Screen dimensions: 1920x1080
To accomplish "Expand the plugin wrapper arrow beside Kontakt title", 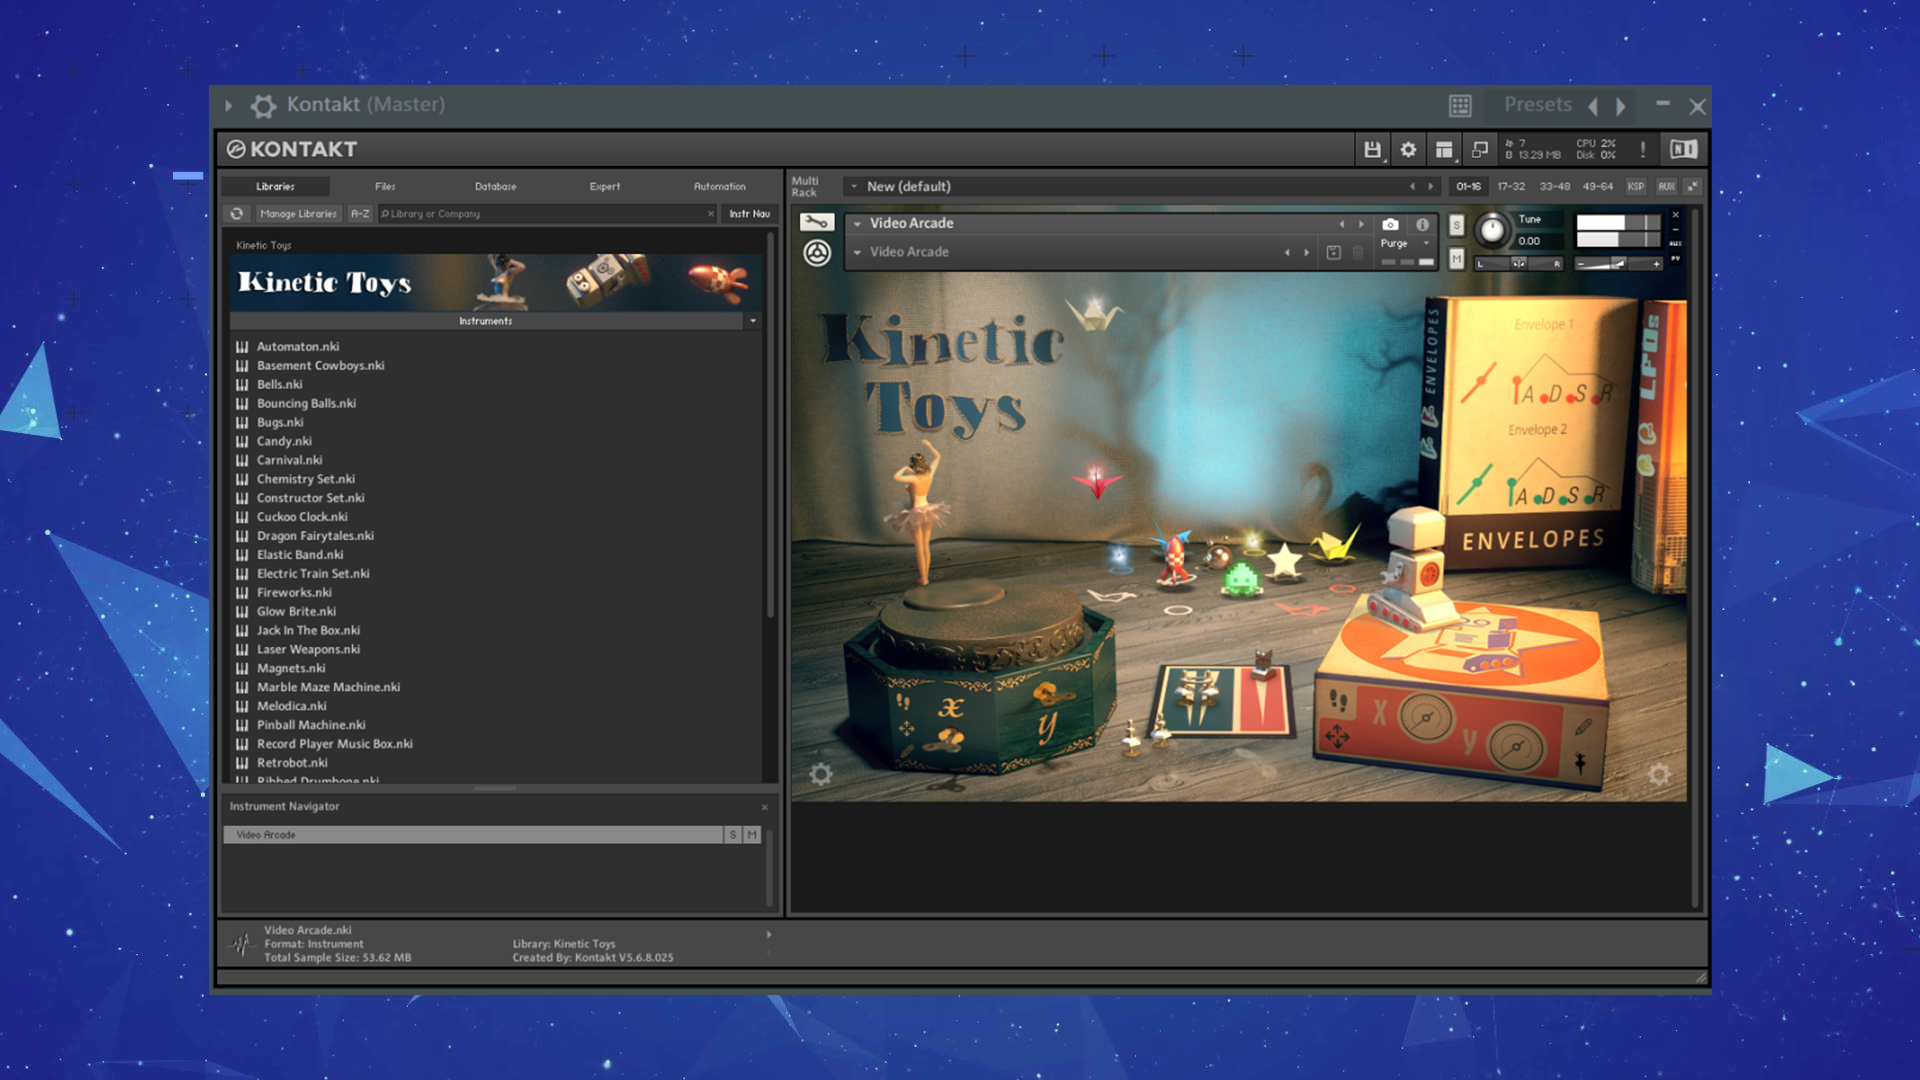I will [x=229, y=105].
